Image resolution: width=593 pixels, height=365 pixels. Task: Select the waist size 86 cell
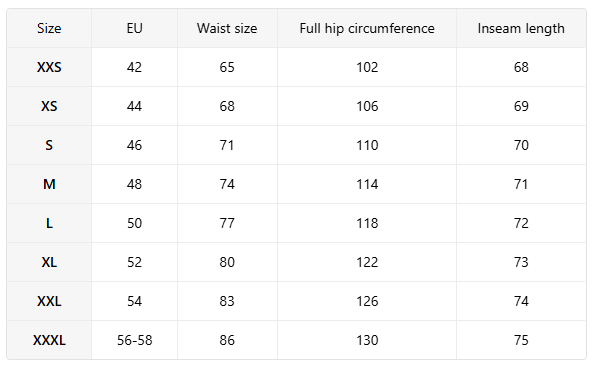(x=227, y=340)
